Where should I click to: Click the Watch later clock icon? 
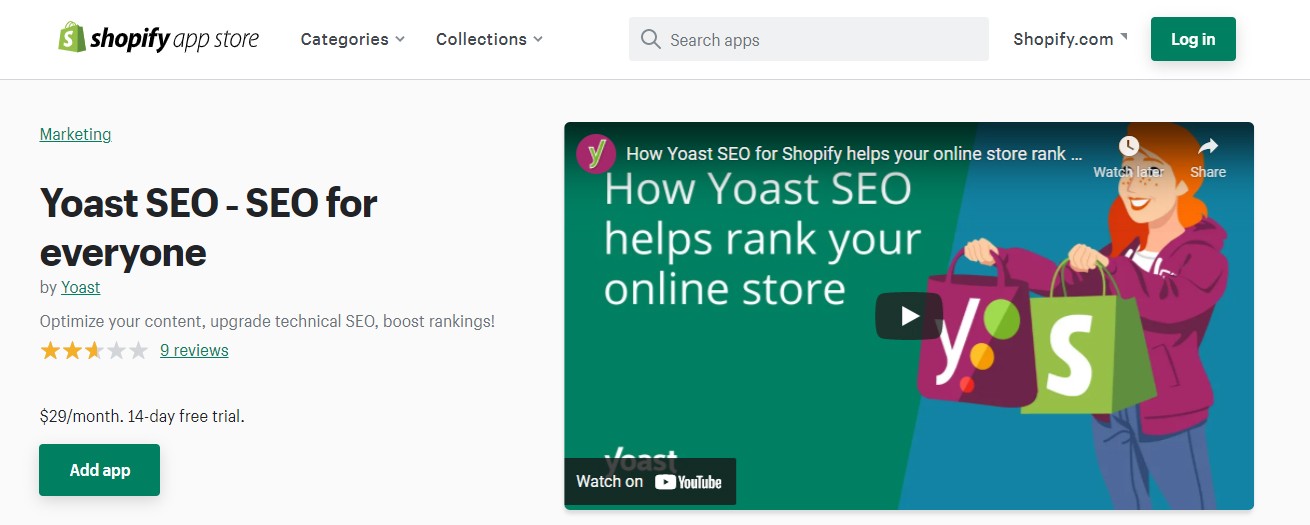[x=1128, y=147]
